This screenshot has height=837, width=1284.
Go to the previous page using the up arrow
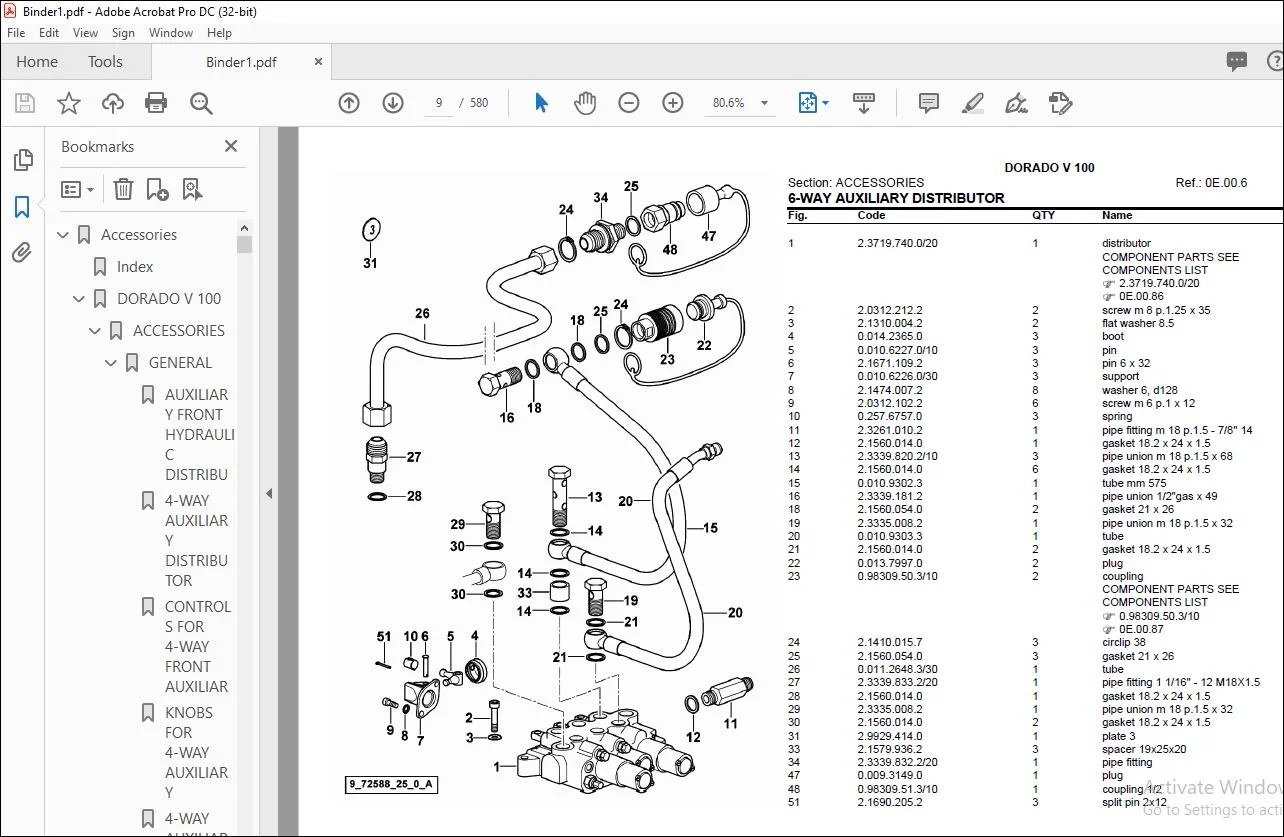point(349,103)
